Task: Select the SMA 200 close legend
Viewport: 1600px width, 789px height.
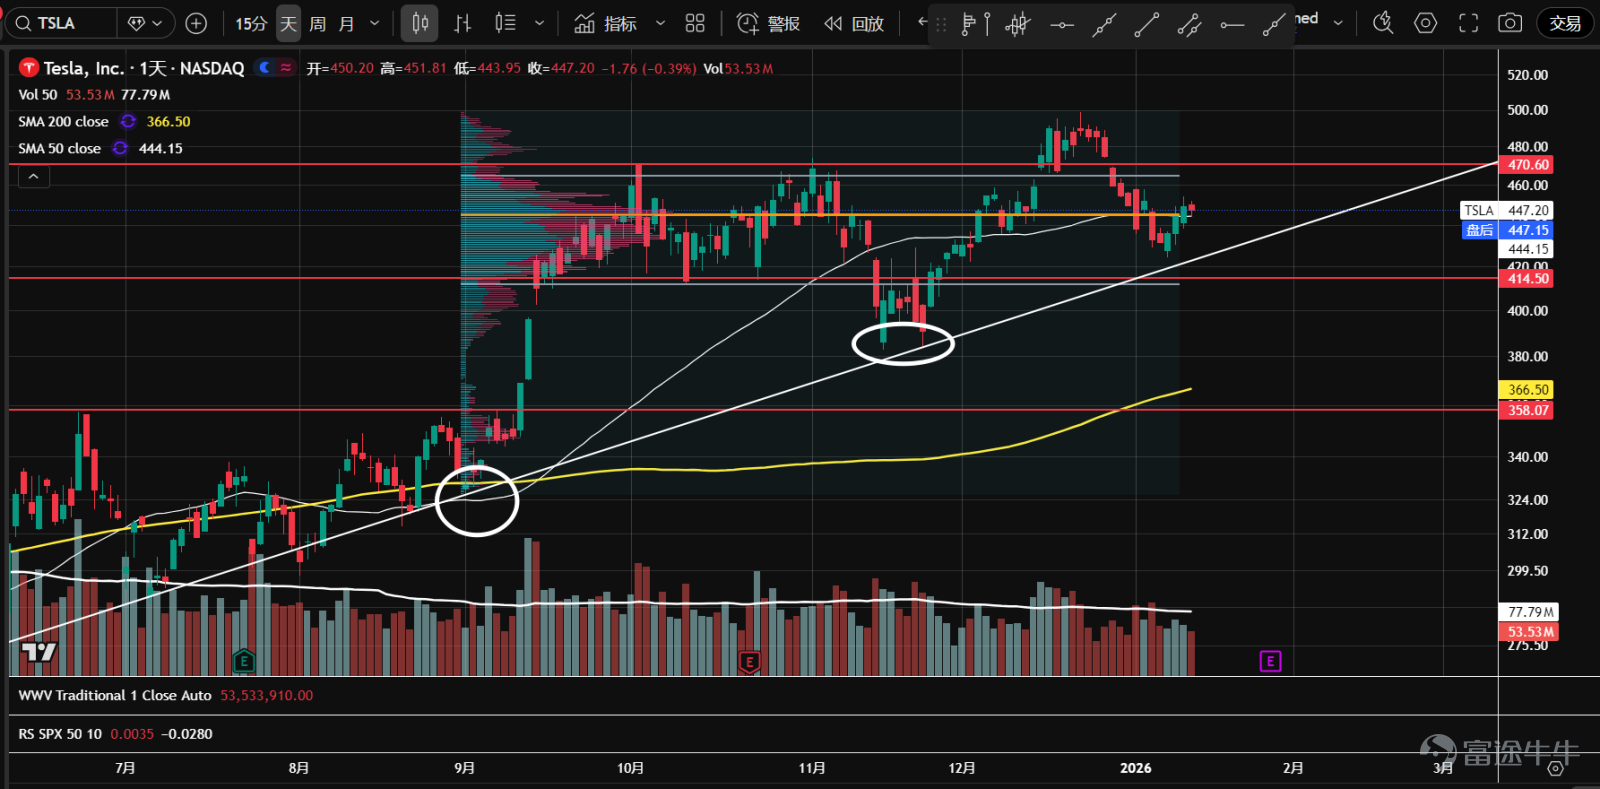Action: [x=63, y=122]
